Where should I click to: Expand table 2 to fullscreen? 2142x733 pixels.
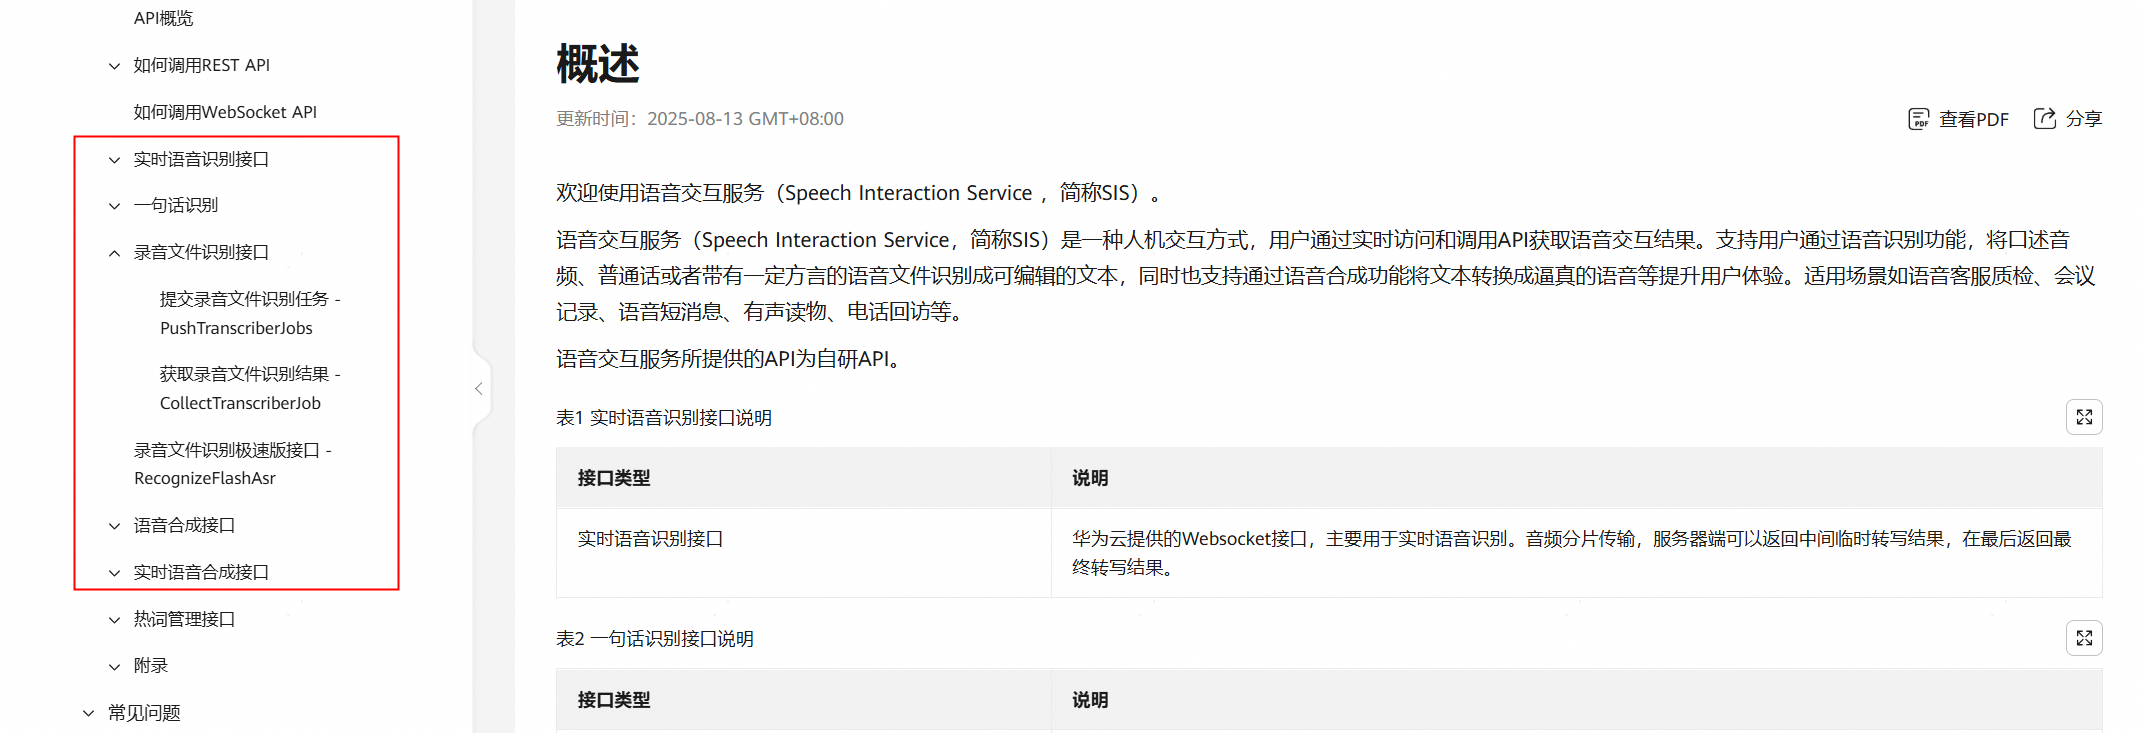pyautogui.click(x=2084, y=638)
